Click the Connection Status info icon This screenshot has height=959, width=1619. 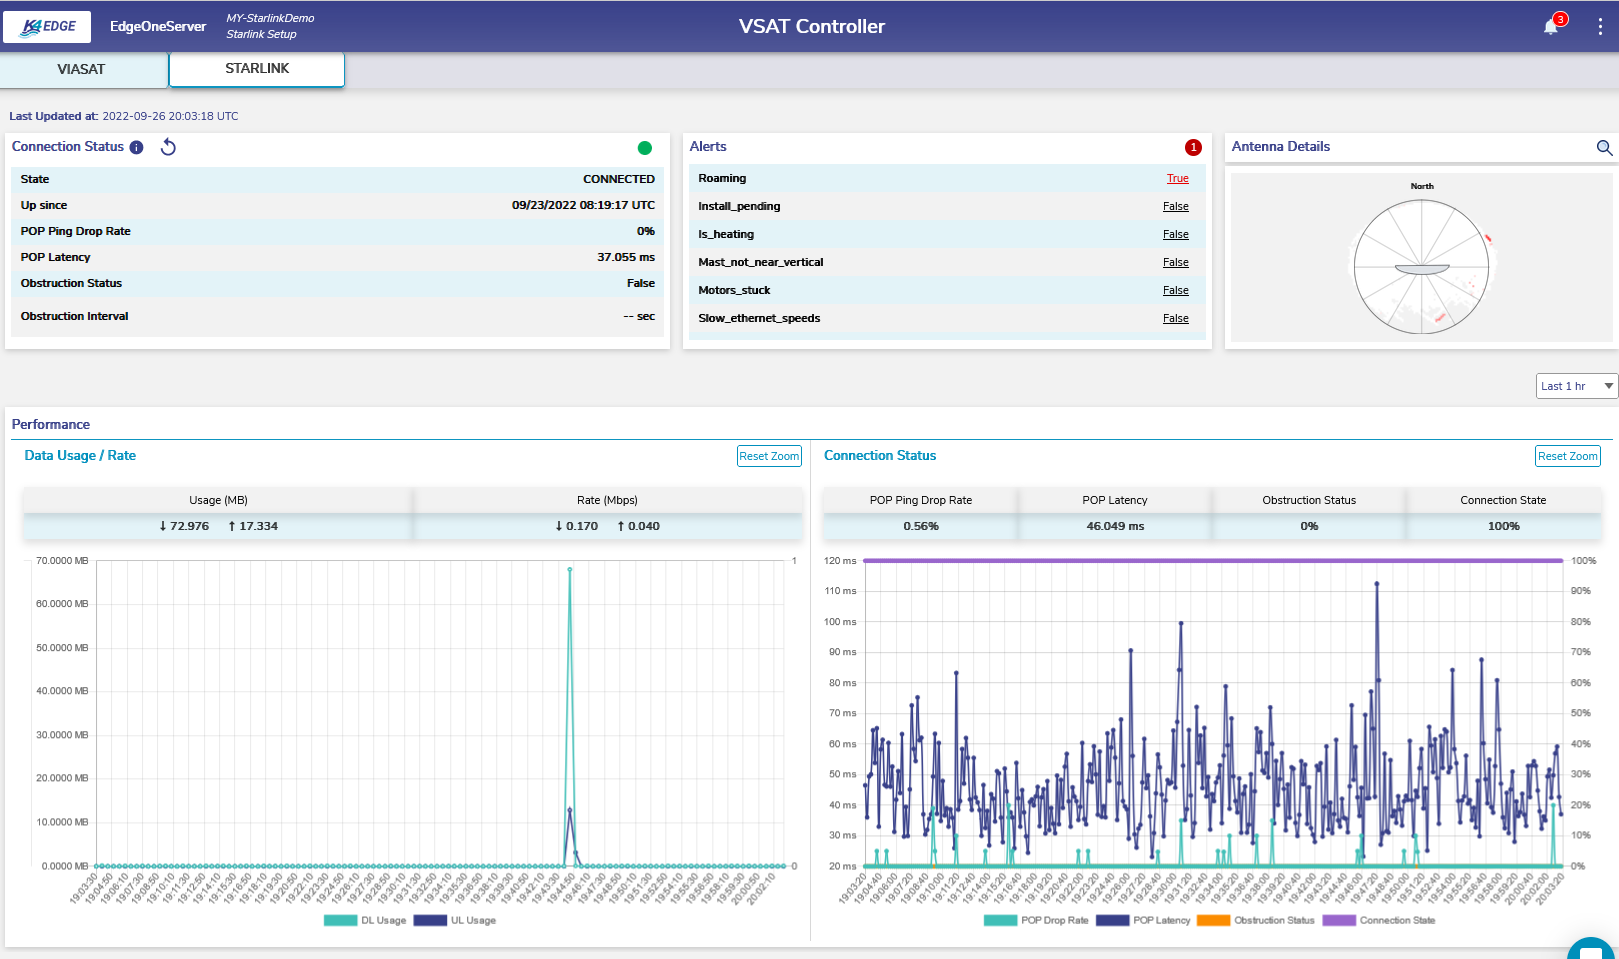[x=137, y=148]
